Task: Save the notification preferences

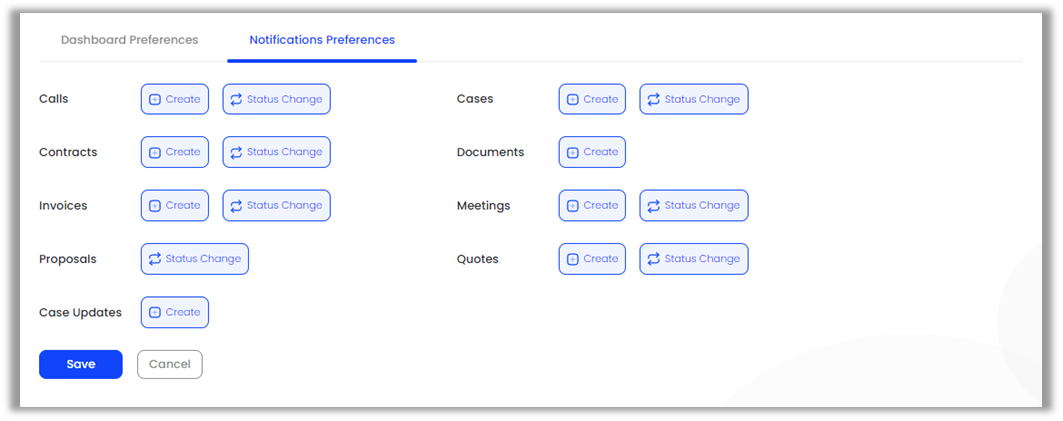Action: (x=81, y=364)
